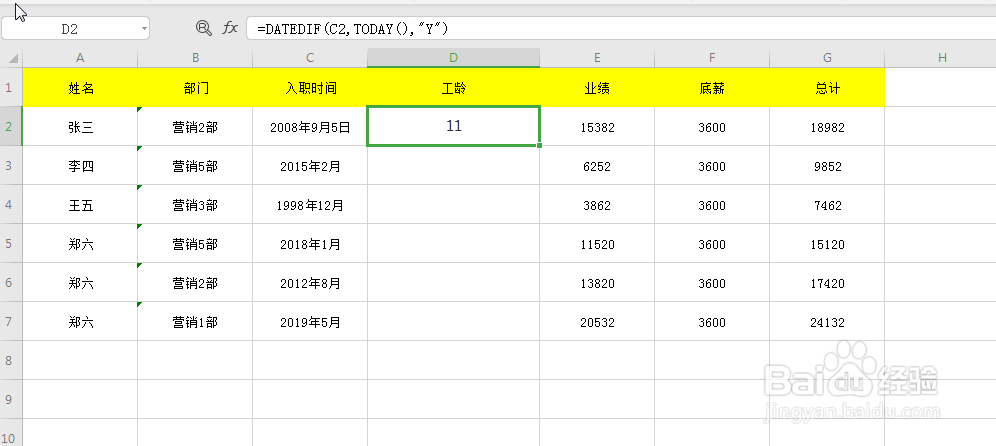Select column D header
Image resolution: width=996 pixels, height=446 pixels.
tap(453, 58)
